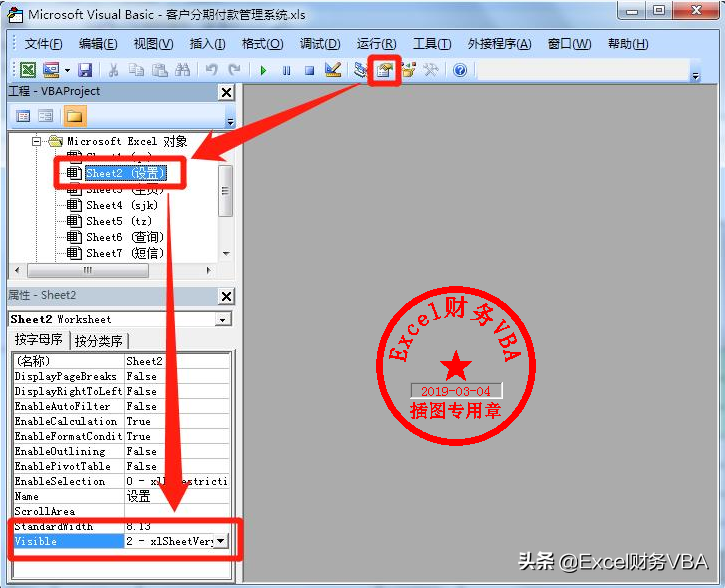Collapse the Microsoft Excel 对象 tree node
This screenshot has width=725, height=588.
pos(37,141)
